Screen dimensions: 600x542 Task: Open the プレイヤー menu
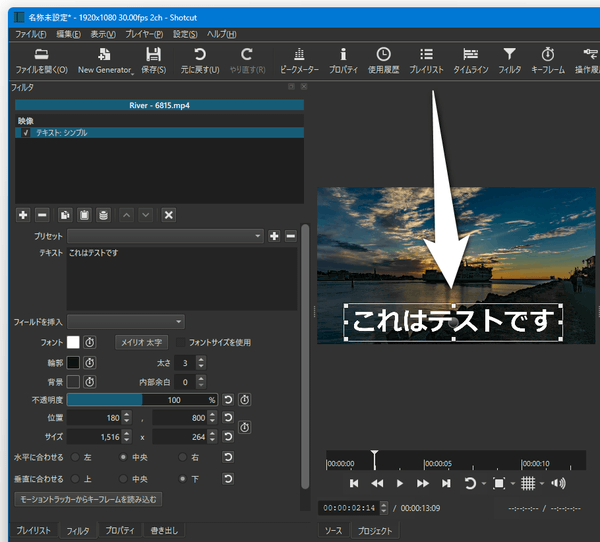tap(144, 34)
